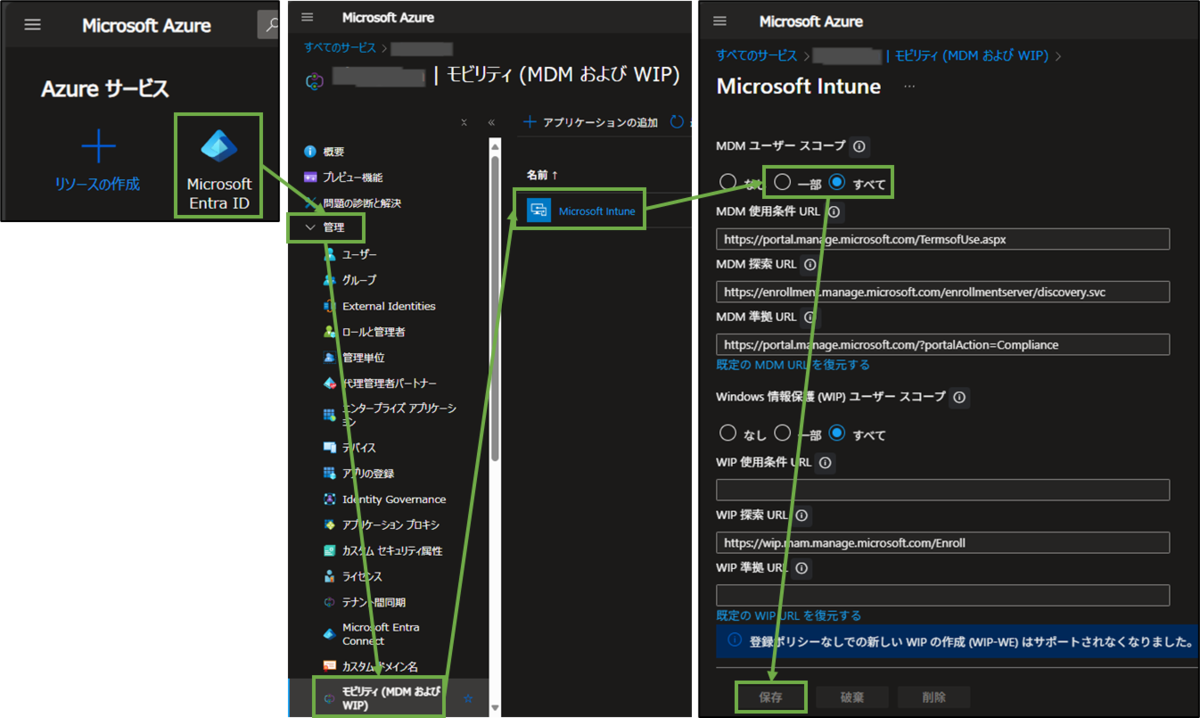Click the エンタープライズ アプリケーション grid icon

[330, 414]
